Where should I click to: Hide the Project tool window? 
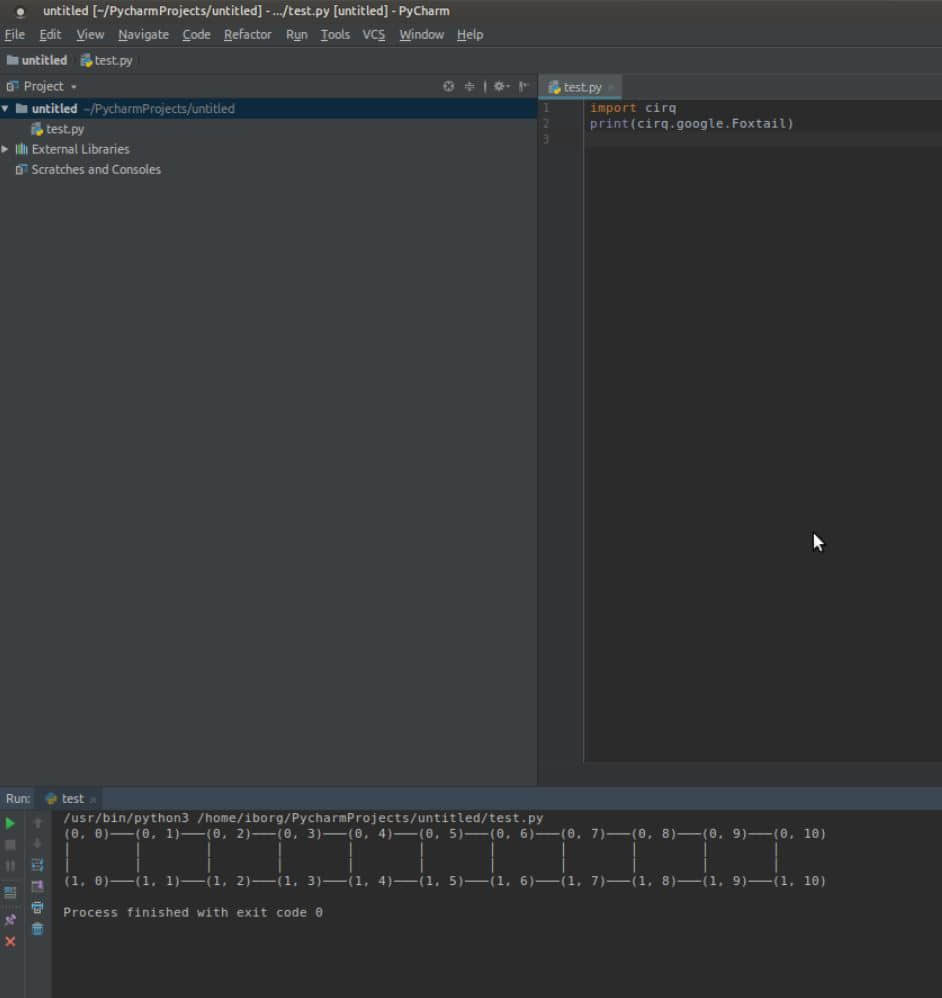point(523,86)
